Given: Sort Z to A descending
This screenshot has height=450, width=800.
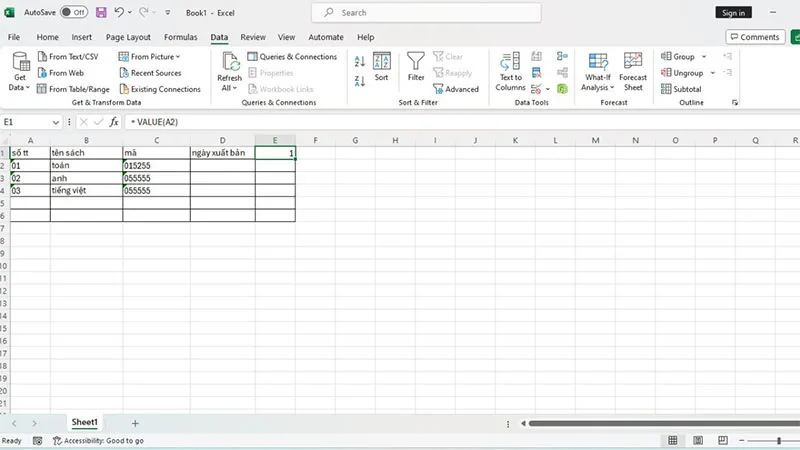Looking at the screenshot, I should 360,81.
